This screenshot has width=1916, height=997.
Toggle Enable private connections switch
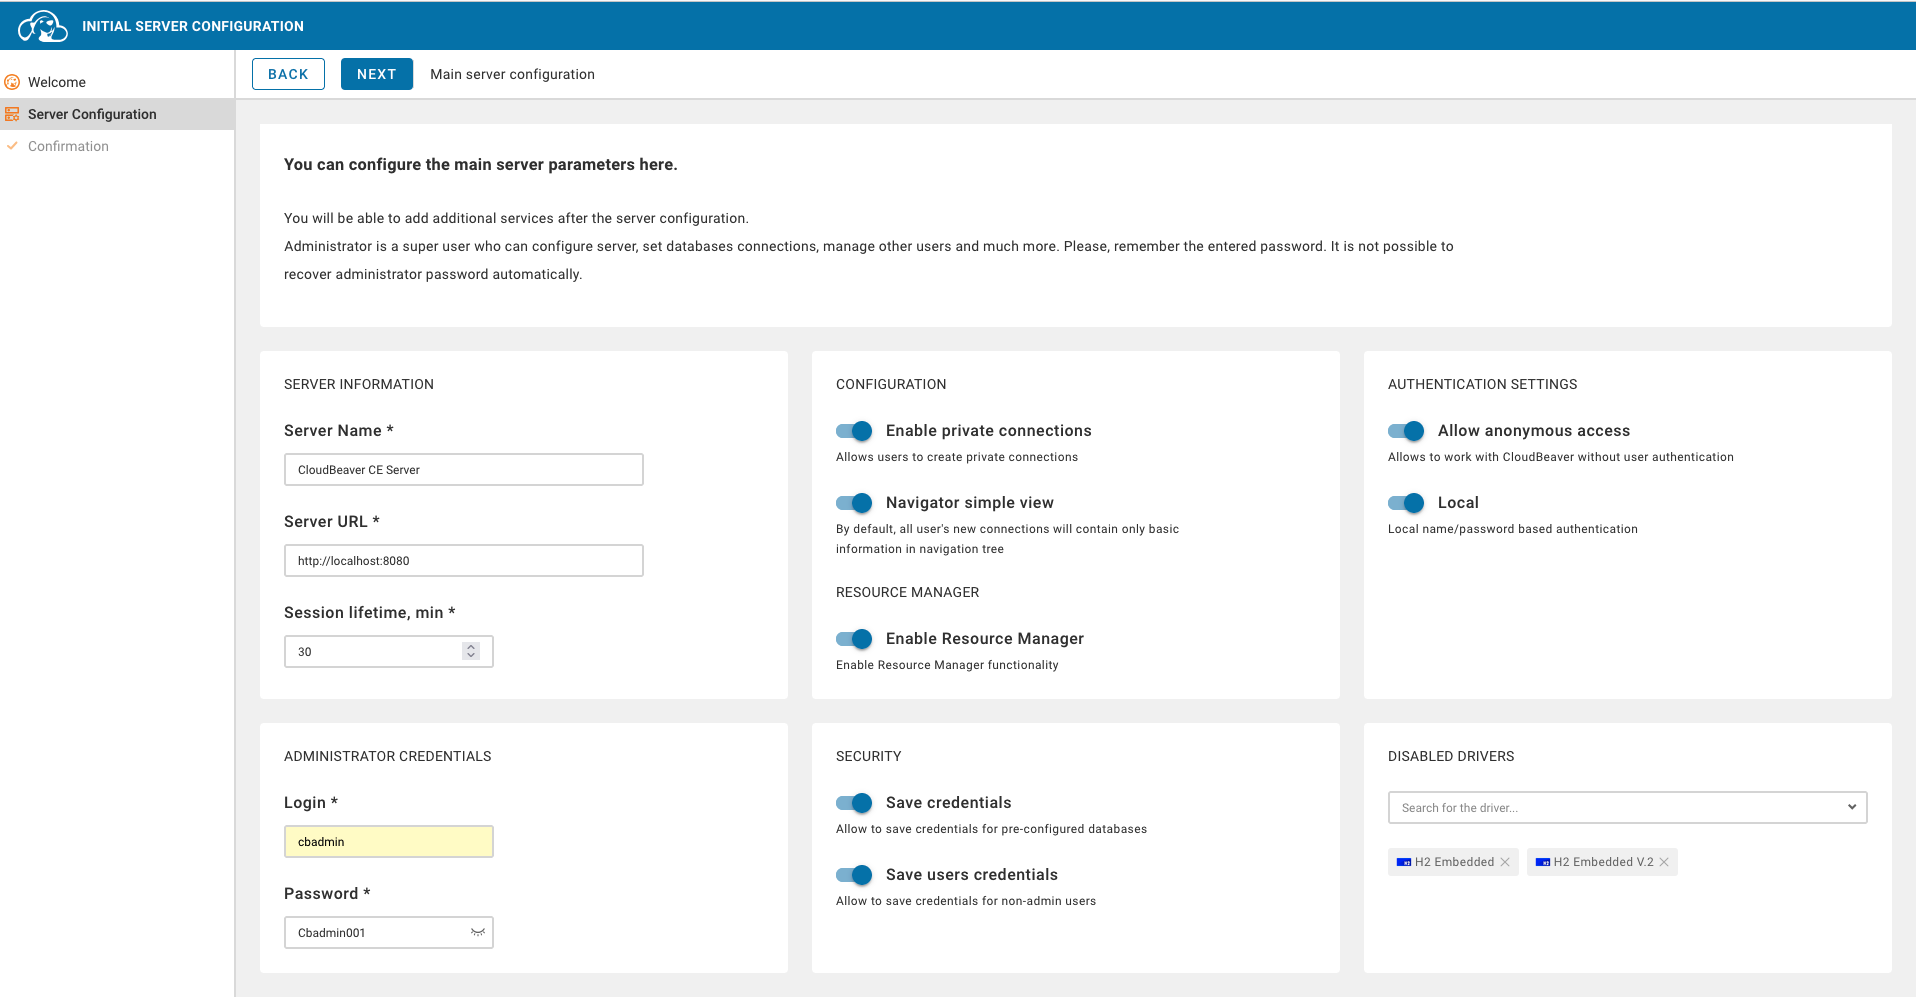(x=854, y=431)
